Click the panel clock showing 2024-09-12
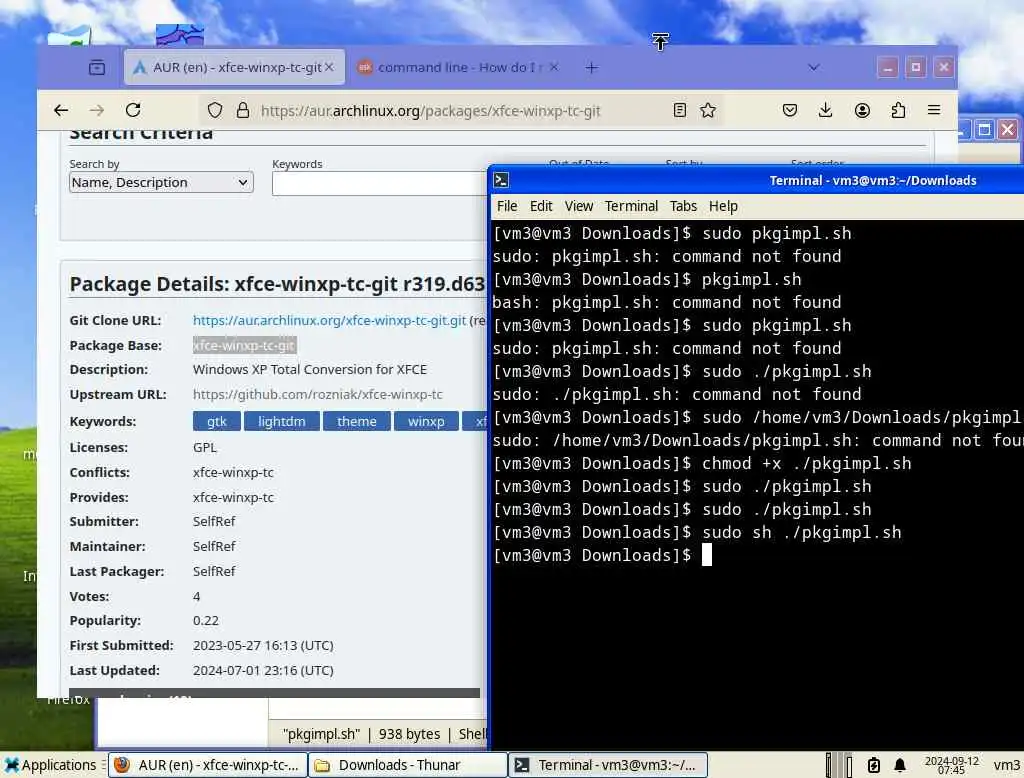 pos(952,765)
